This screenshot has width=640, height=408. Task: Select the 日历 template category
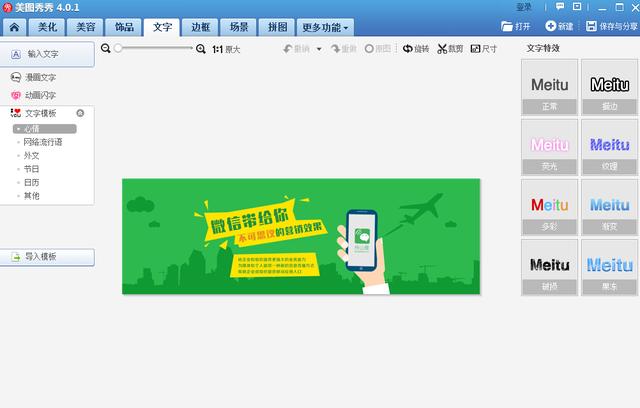pyautogui.click(x=31, y=182)
